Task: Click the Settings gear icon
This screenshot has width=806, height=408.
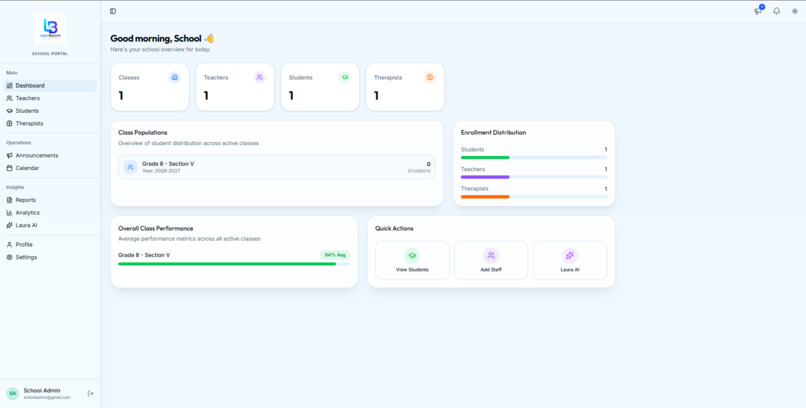Action: point(9,257)
